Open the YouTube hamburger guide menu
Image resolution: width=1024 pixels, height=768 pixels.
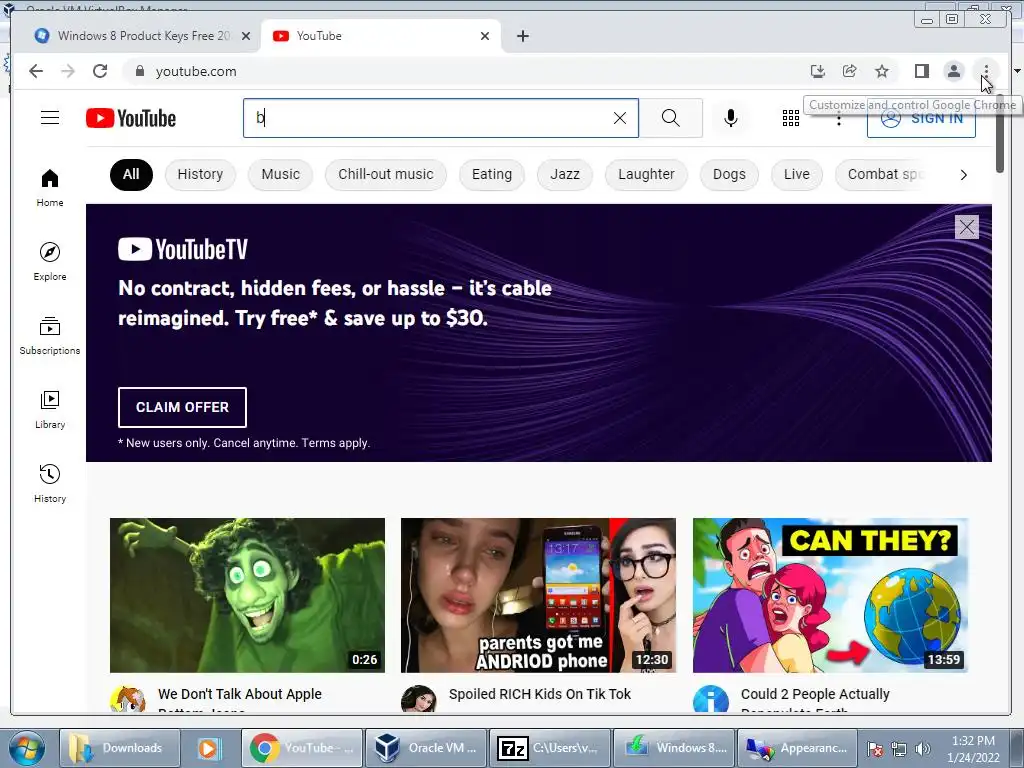[50, 118]
